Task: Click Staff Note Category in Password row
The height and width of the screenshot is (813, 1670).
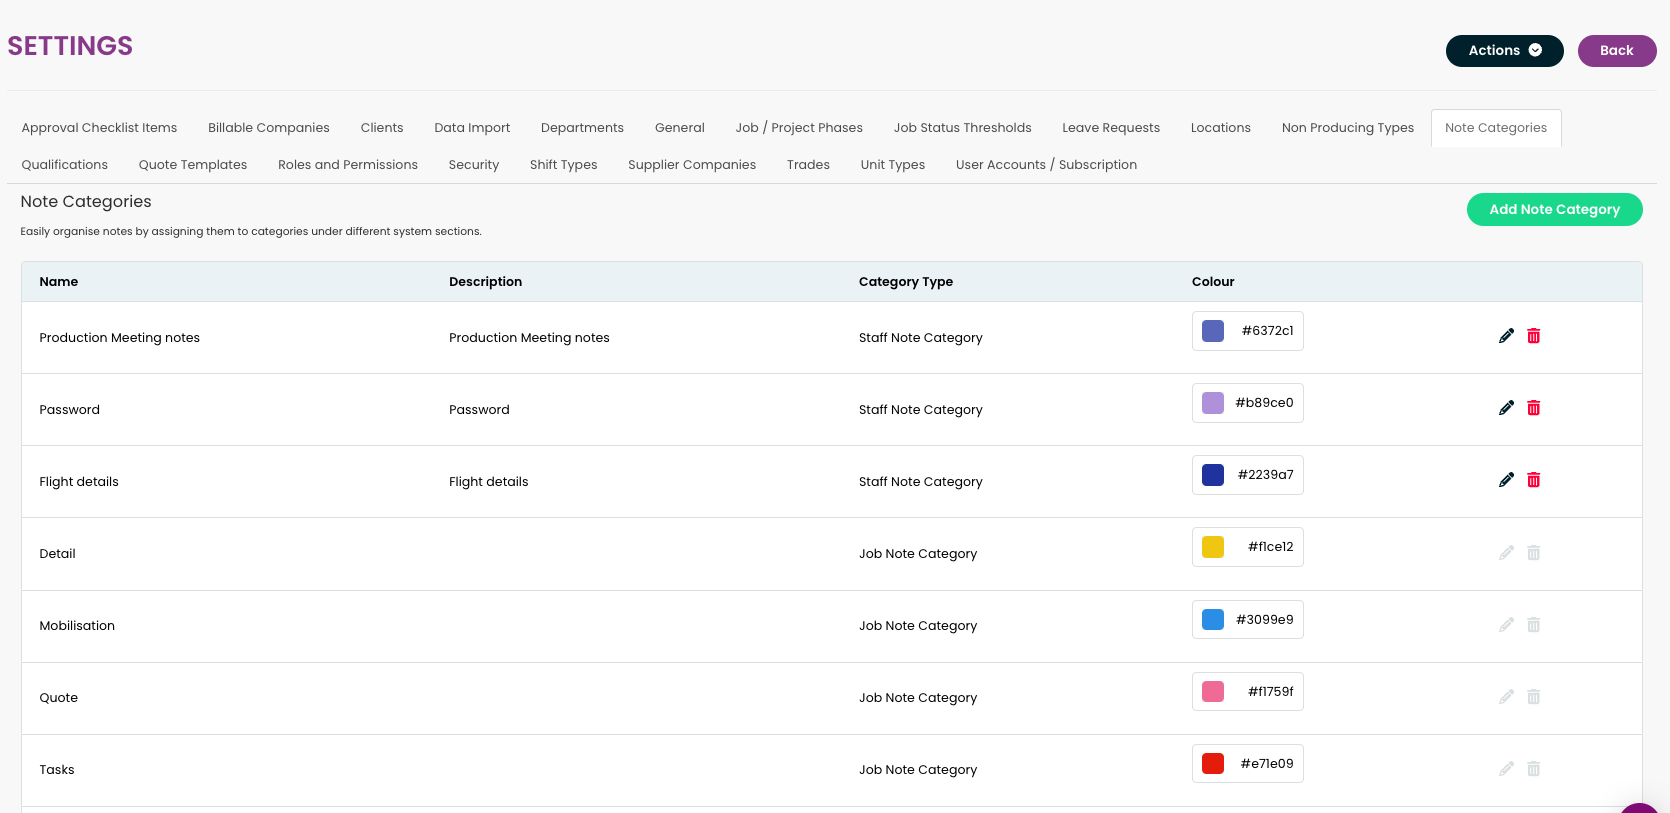Action: click(x=920, y=410)
